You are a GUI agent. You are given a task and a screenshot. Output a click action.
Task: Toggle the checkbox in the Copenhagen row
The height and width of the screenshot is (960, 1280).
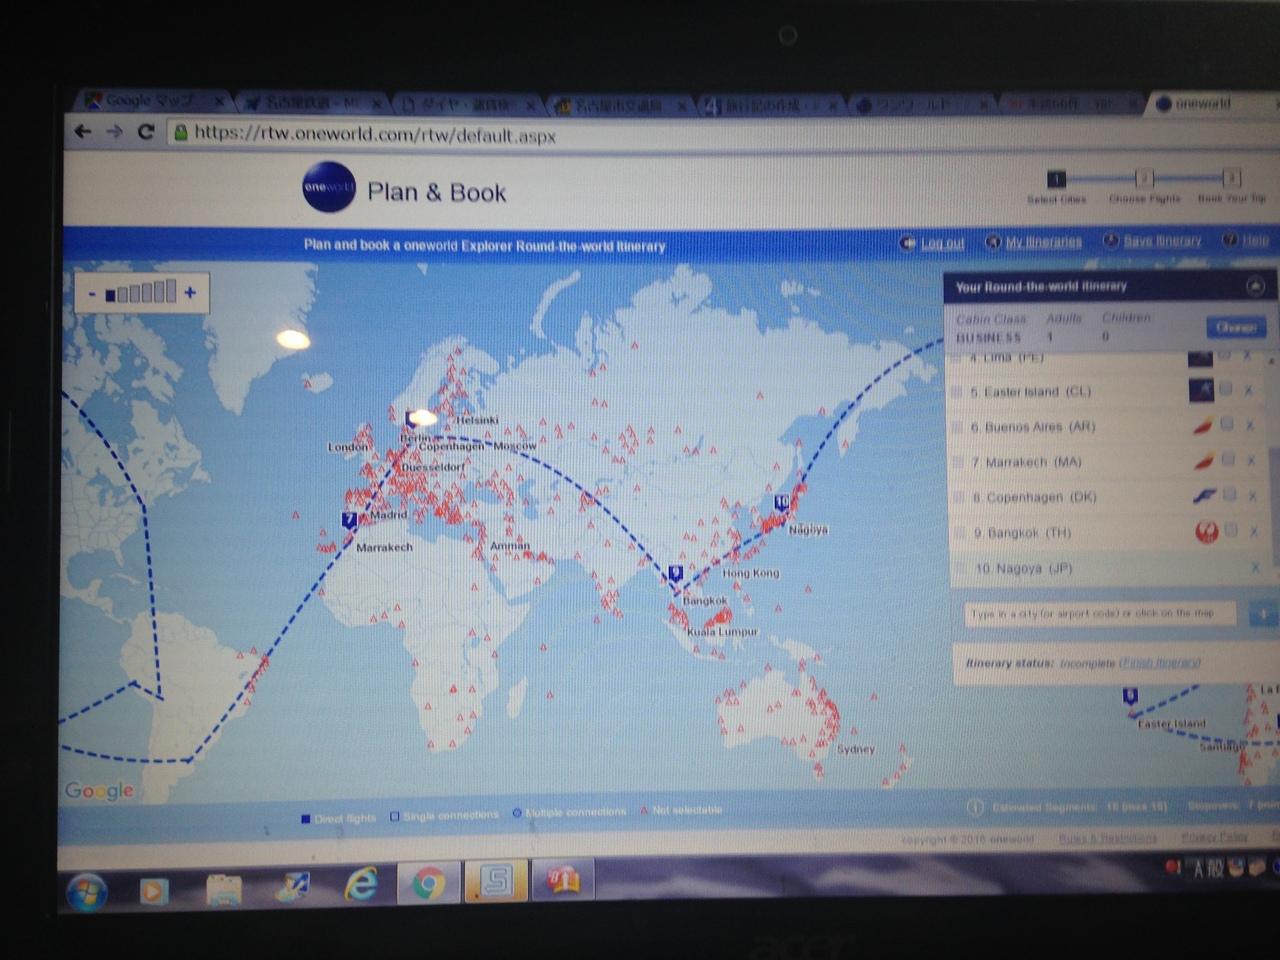pyautogui.click(x=1229, y=494)
